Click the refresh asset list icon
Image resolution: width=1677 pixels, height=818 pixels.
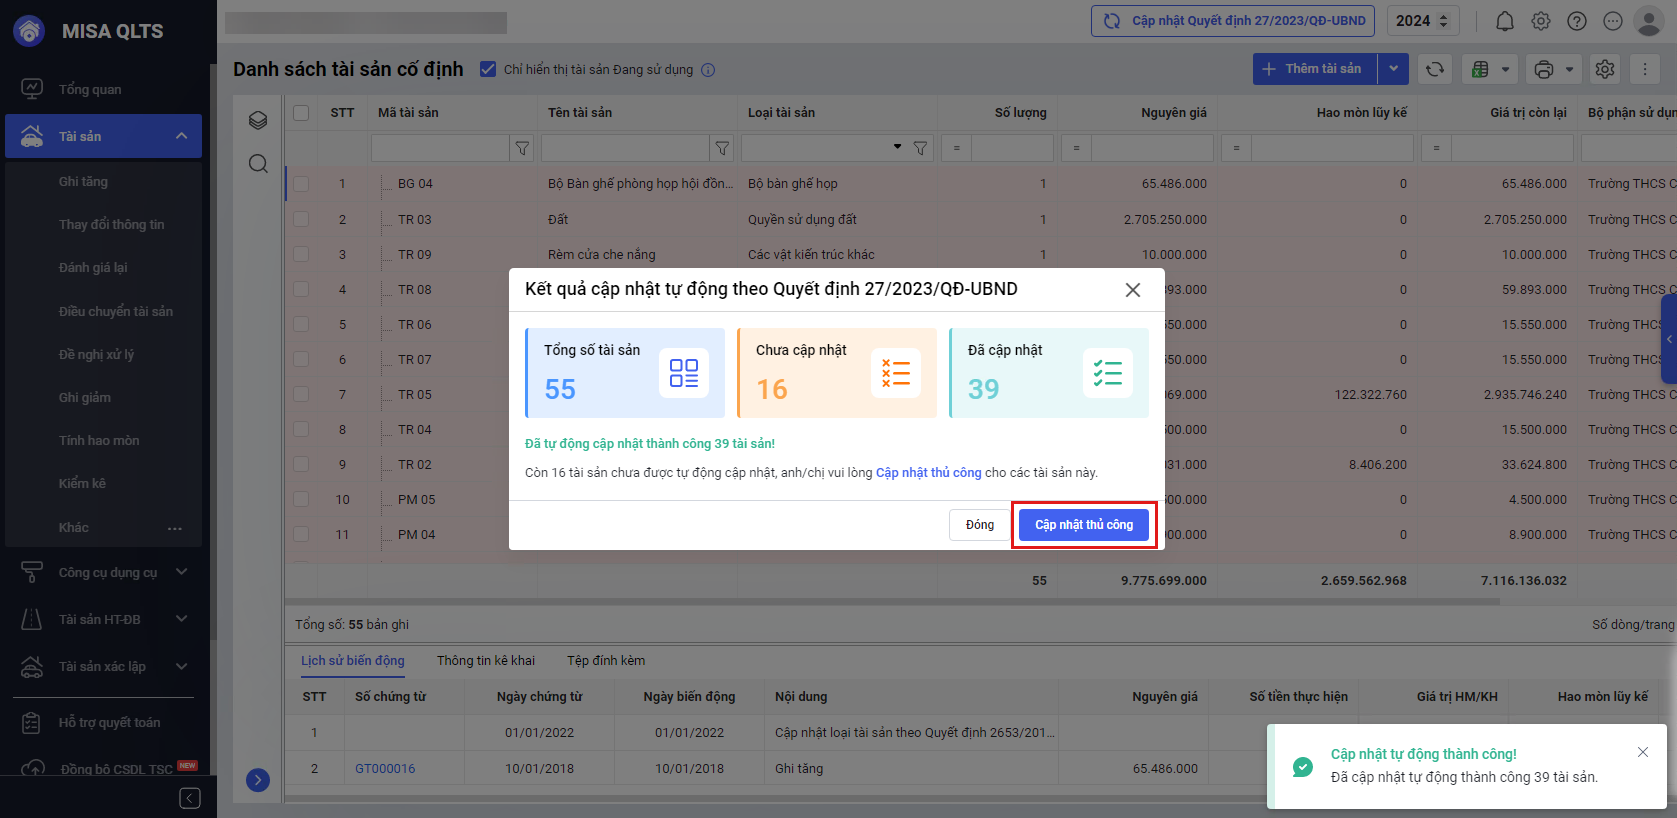point(1435,69)
